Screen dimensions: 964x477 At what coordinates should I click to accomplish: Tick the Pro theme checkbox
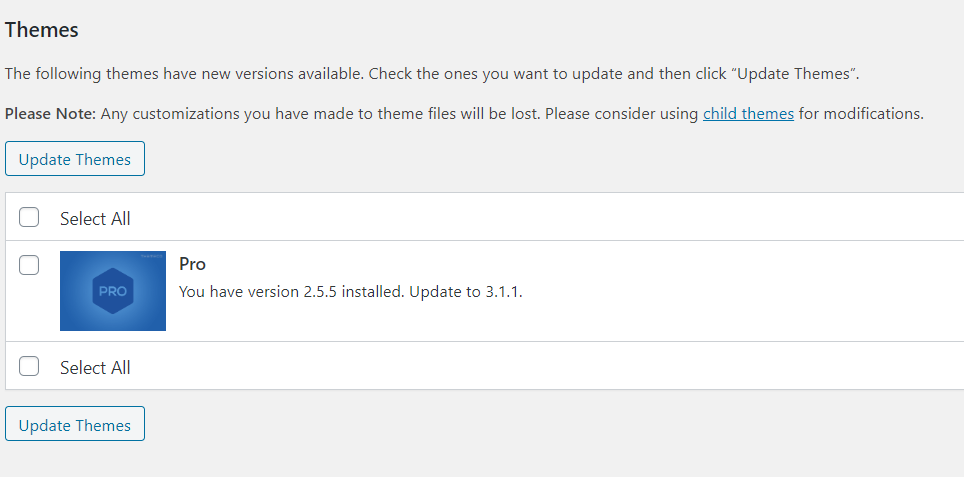[x=29, y=265]
